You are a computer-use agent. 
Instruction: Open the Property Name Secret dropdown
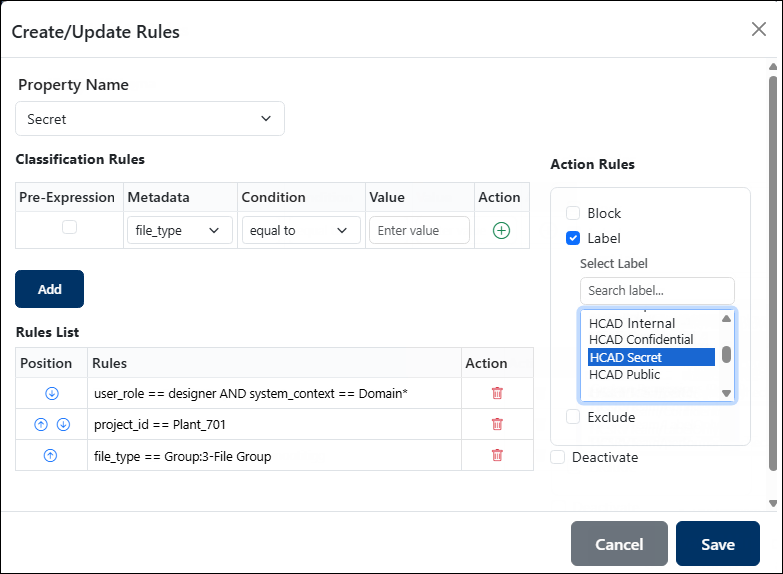(150, 119)
